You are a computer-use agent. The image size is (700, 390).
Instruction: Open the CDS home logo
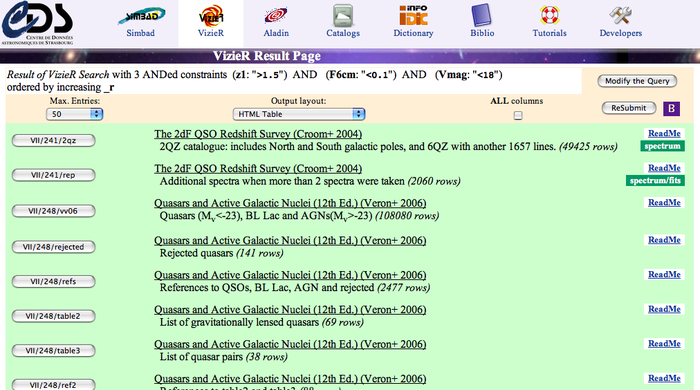(38, 23)
